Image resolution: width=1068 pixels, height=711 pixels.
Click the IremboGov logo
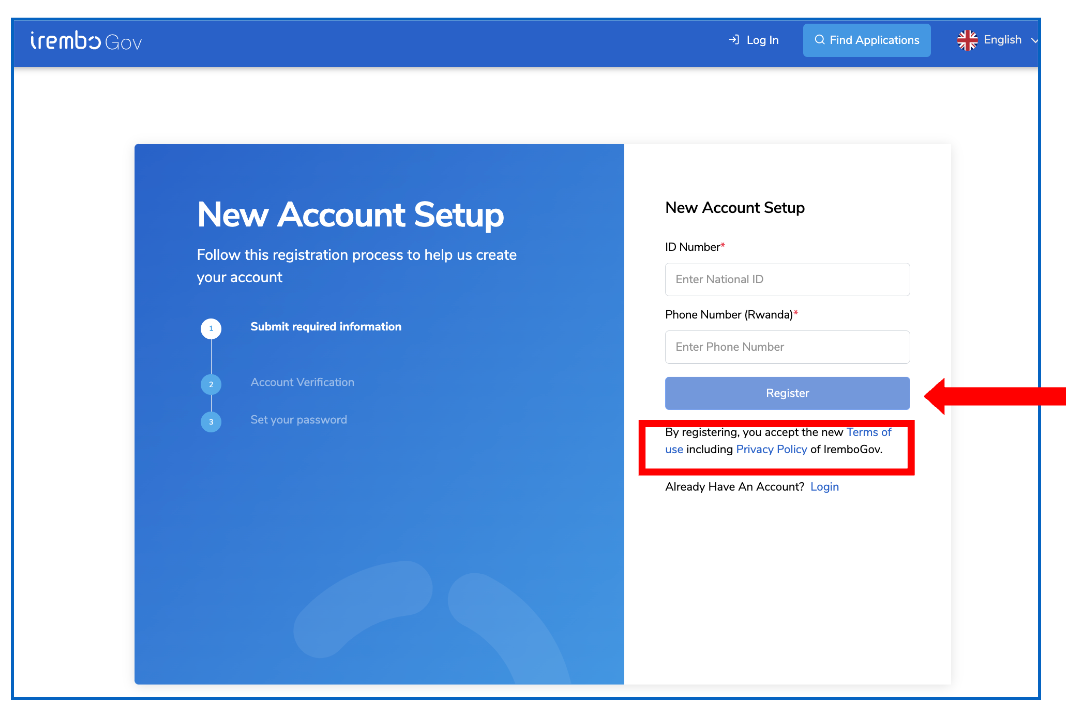pos(86,42)
